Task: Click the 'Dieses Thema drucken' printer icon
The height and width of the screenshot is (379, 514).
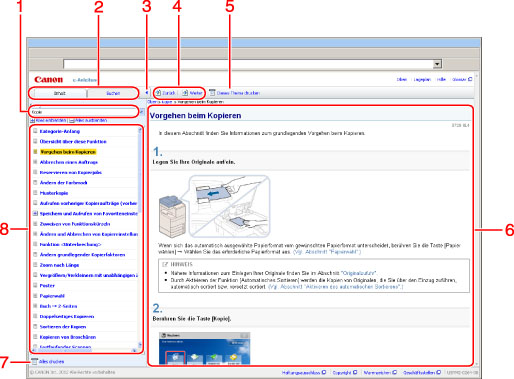Action: [212, 92]
